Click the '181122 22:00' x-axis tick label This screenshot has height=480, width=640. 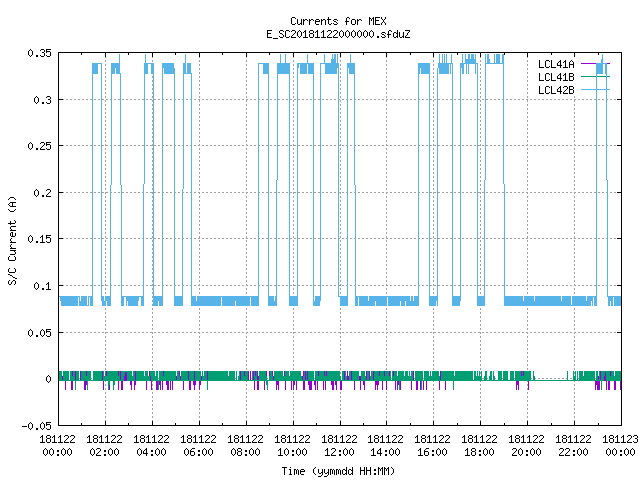point(573,446)
